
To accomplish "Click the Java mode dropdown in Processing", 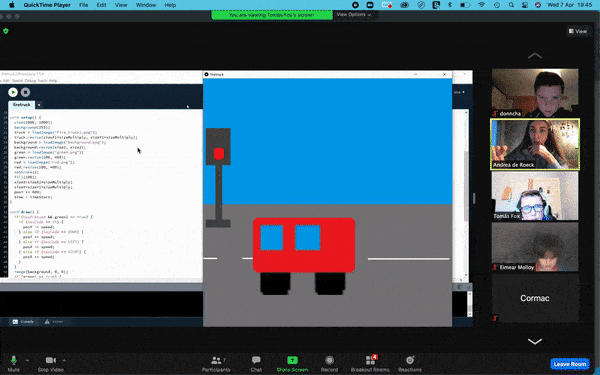I will coord(459,92).
